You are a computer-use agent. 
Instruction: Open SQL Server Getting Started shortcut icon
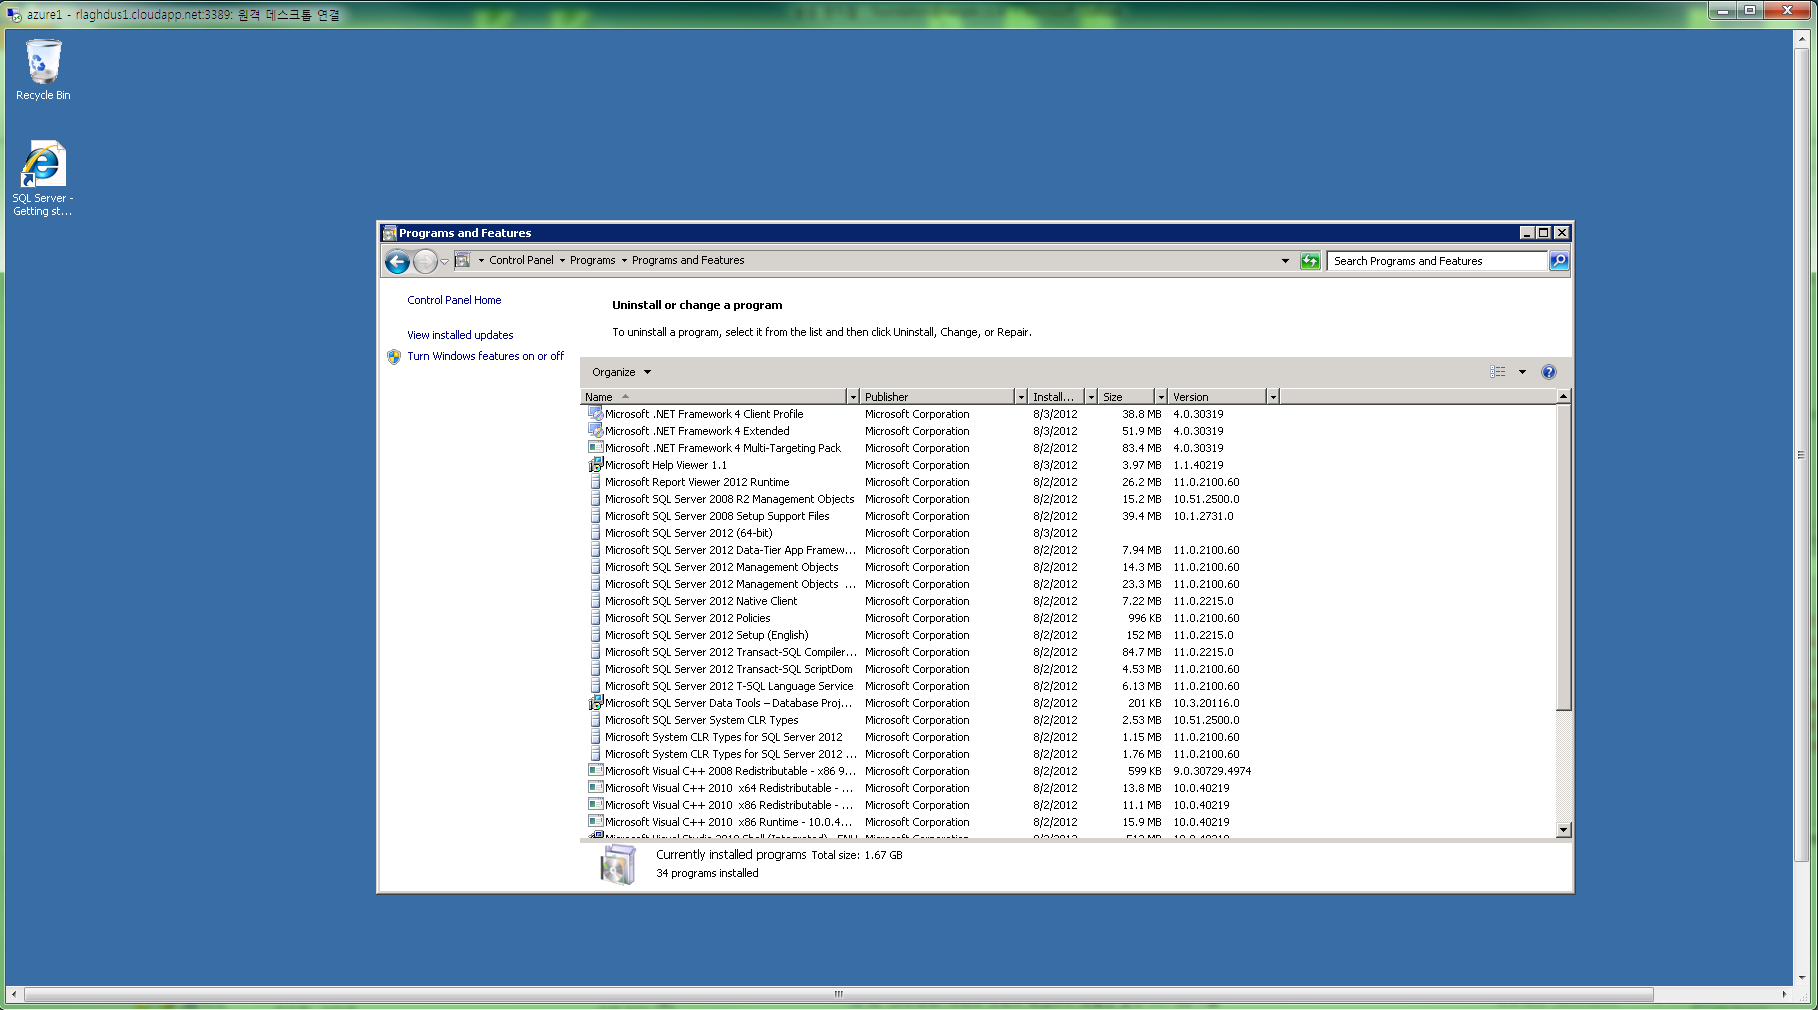click(43, 165)
